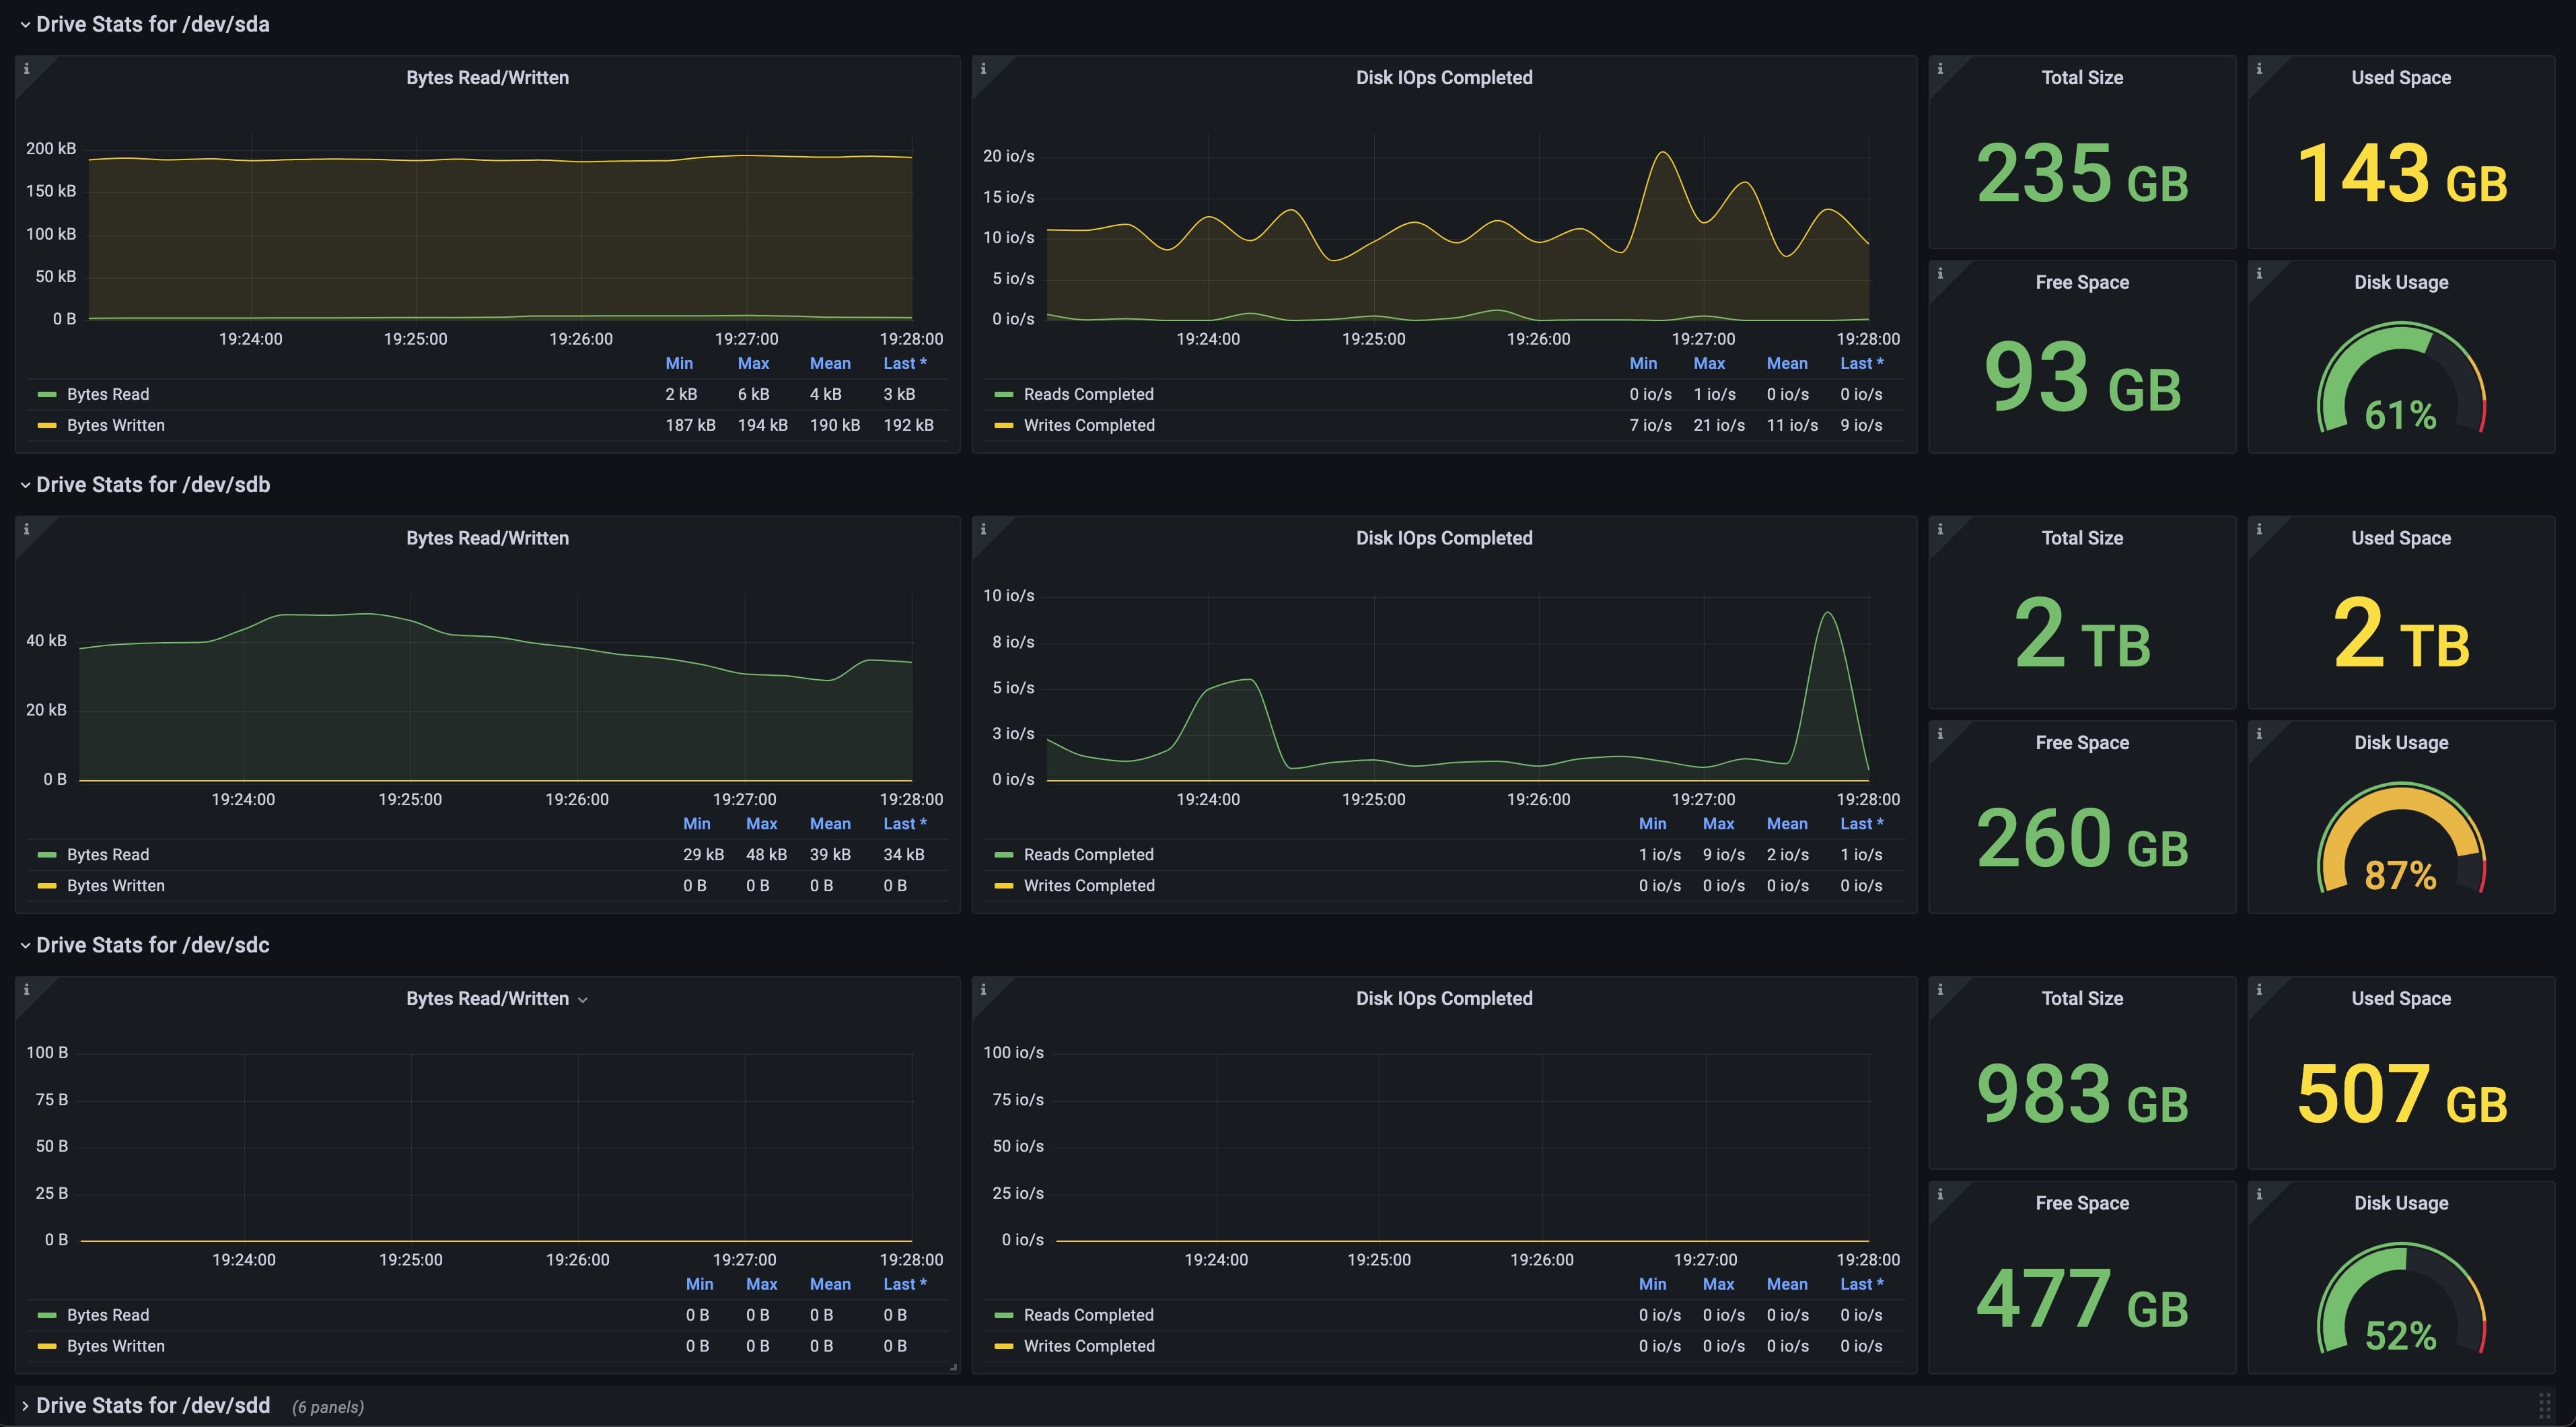Click info icon on sda Disk Usage panel
Viewport: 2576px width, 1427px height.
coord(2259,273)
